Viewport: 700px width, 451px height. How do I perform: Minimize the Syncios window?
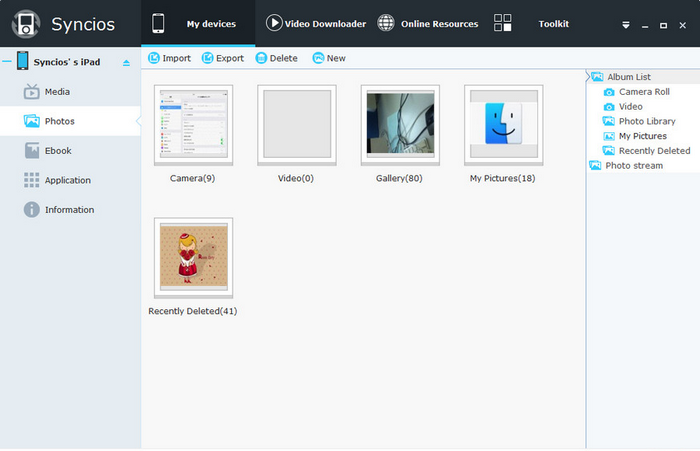645,26
